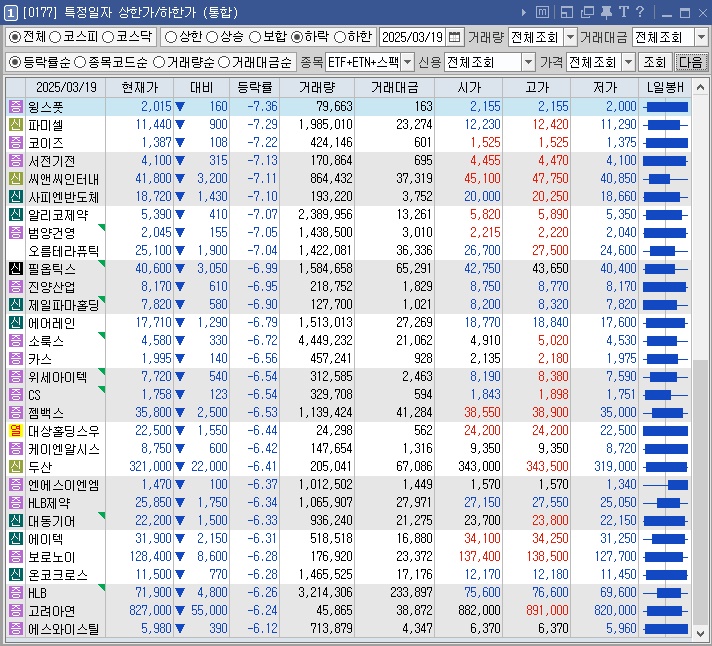
Task: Select the 전체 market radio button
Action: [15, 37]
